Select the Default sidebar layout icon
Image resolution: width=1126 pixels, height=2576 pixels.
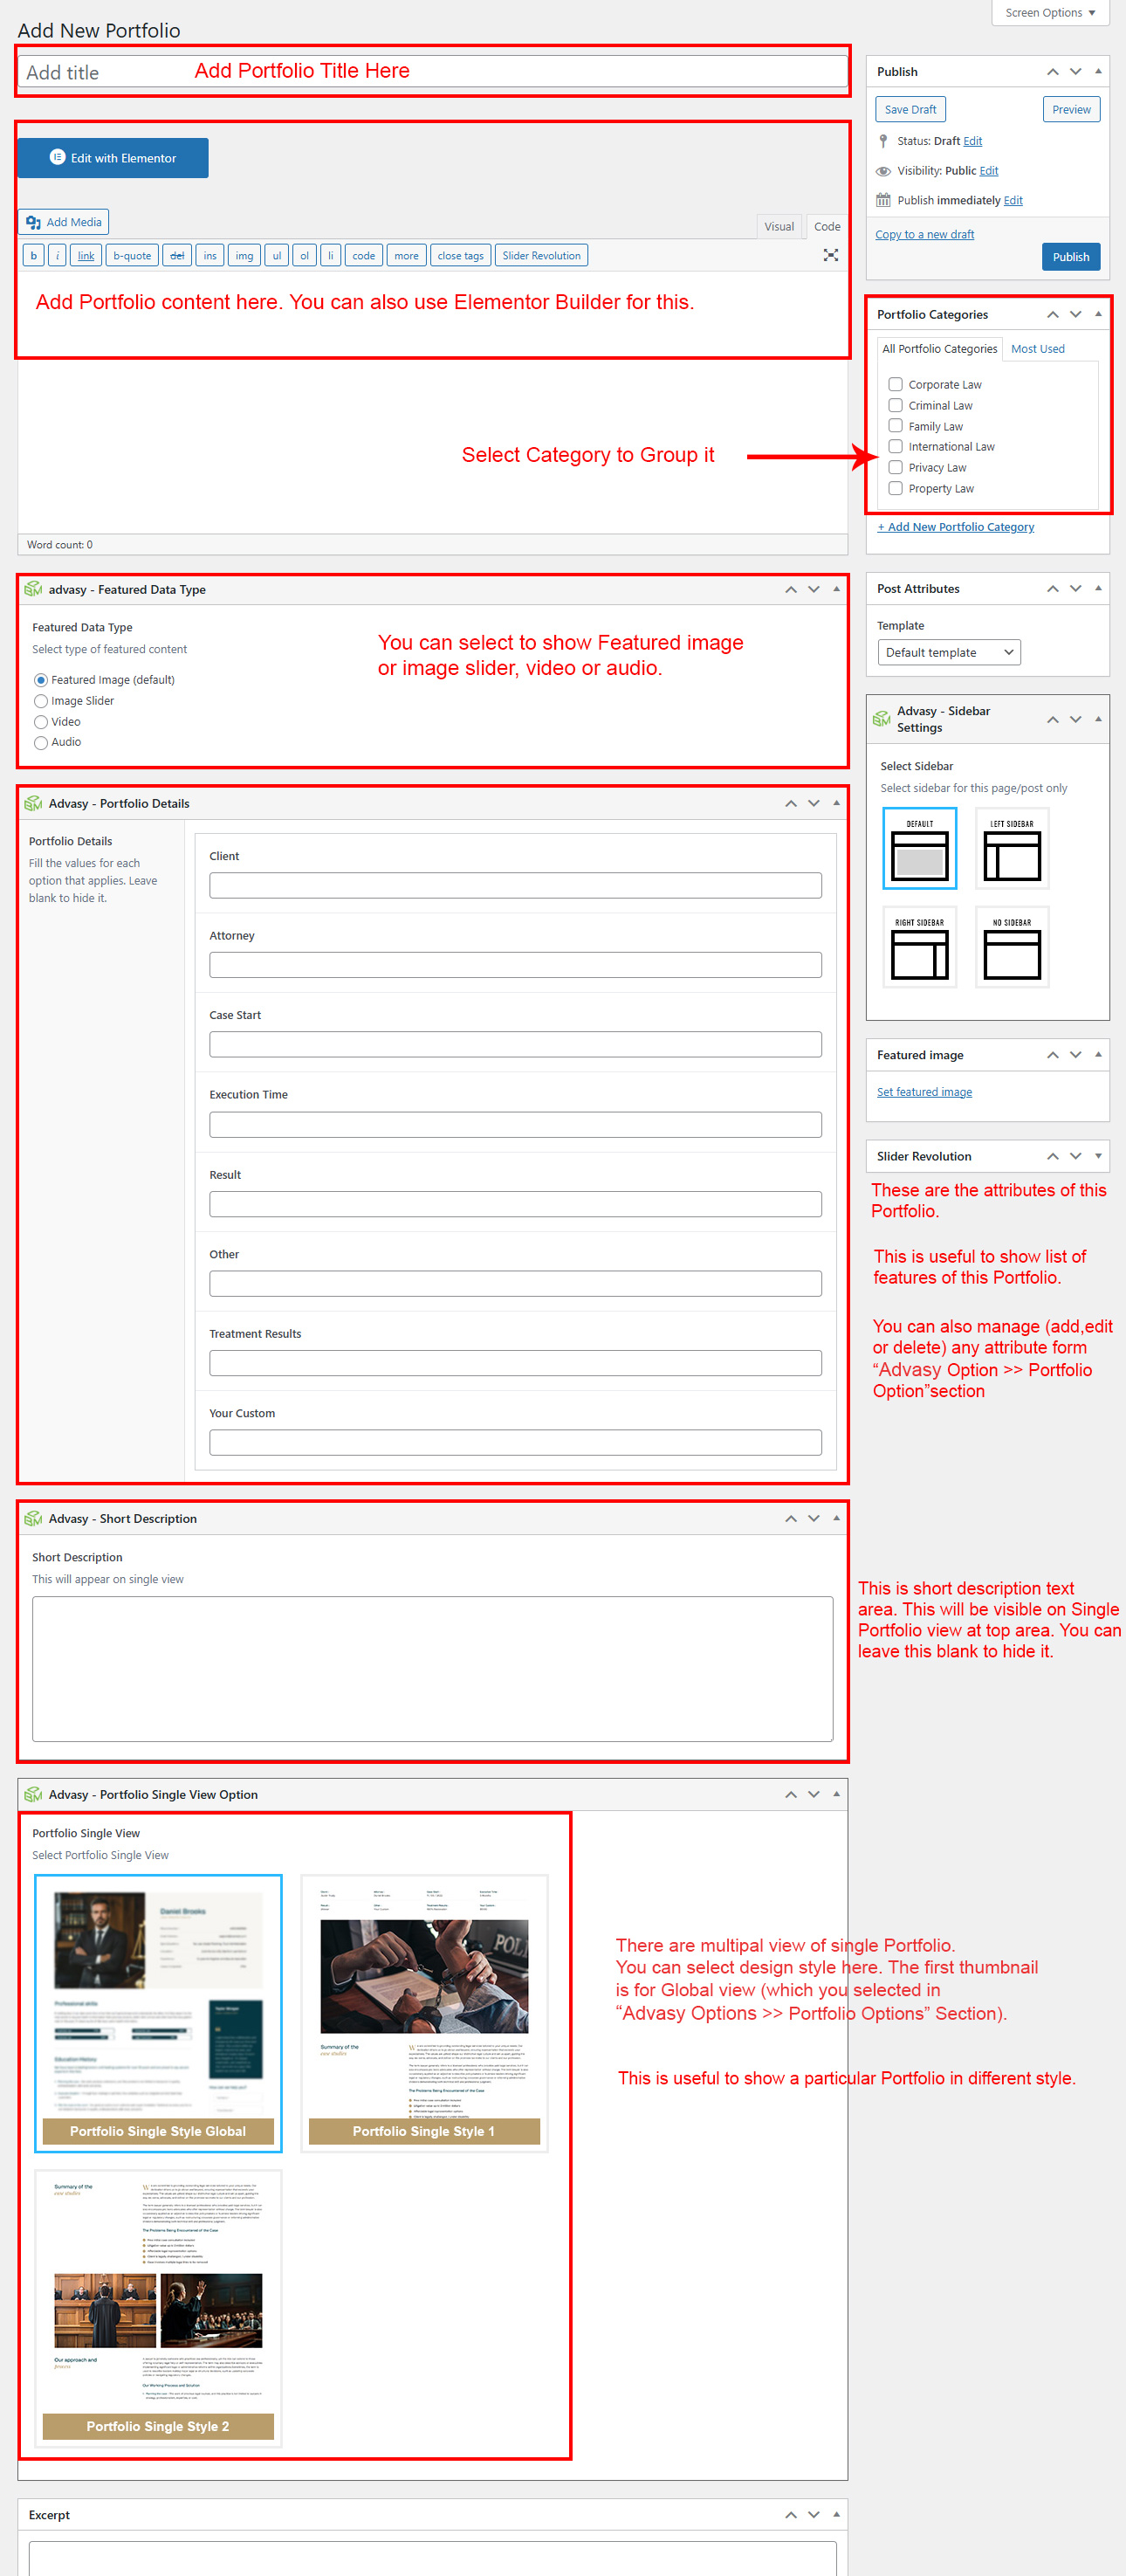919,848
